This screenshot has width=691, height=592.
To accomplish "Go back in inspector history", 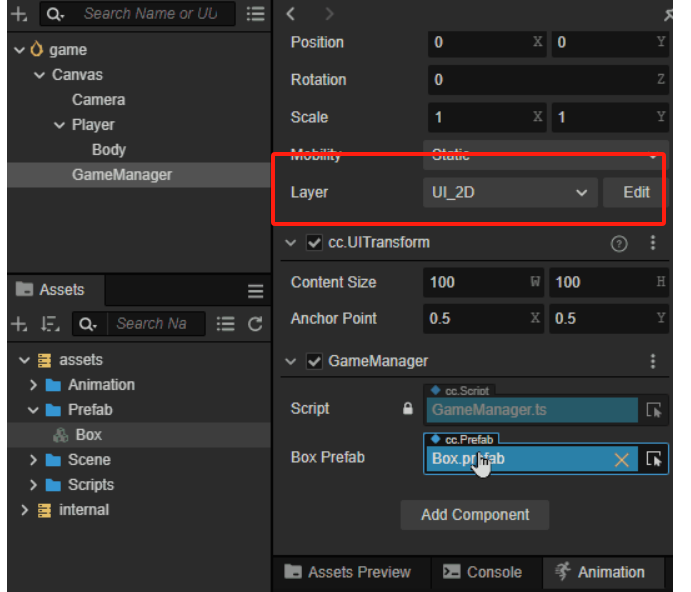I will (x=290, y=14).
